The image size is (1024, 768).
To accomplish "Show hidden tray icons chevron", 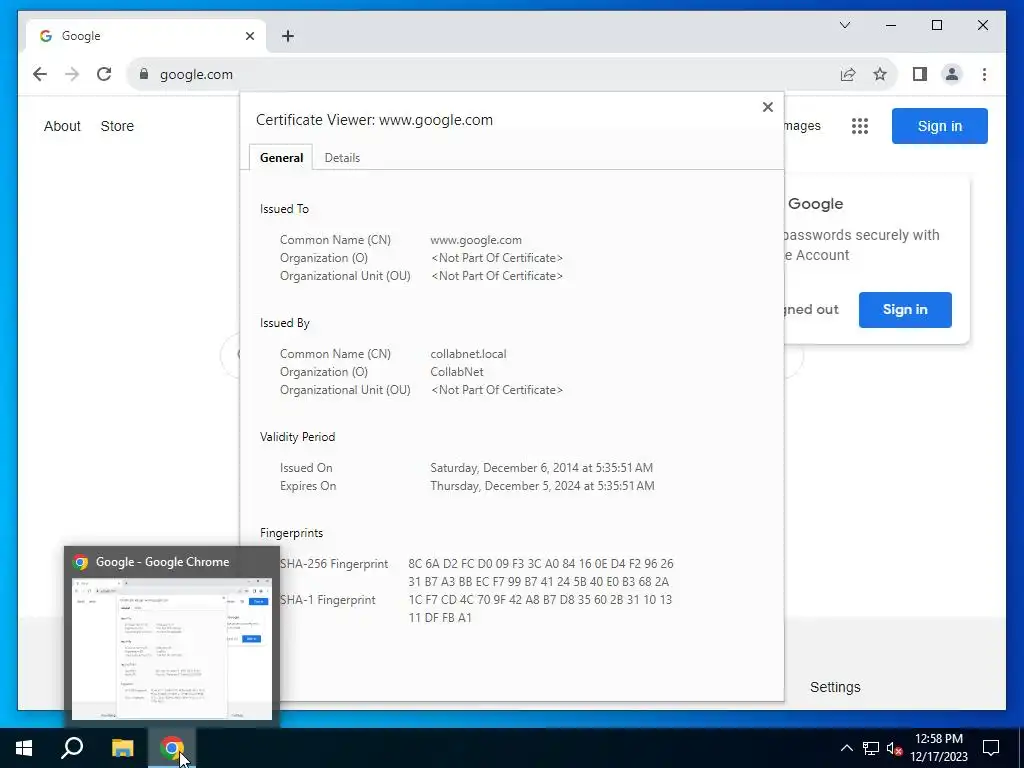I will [x=846, y=748].
